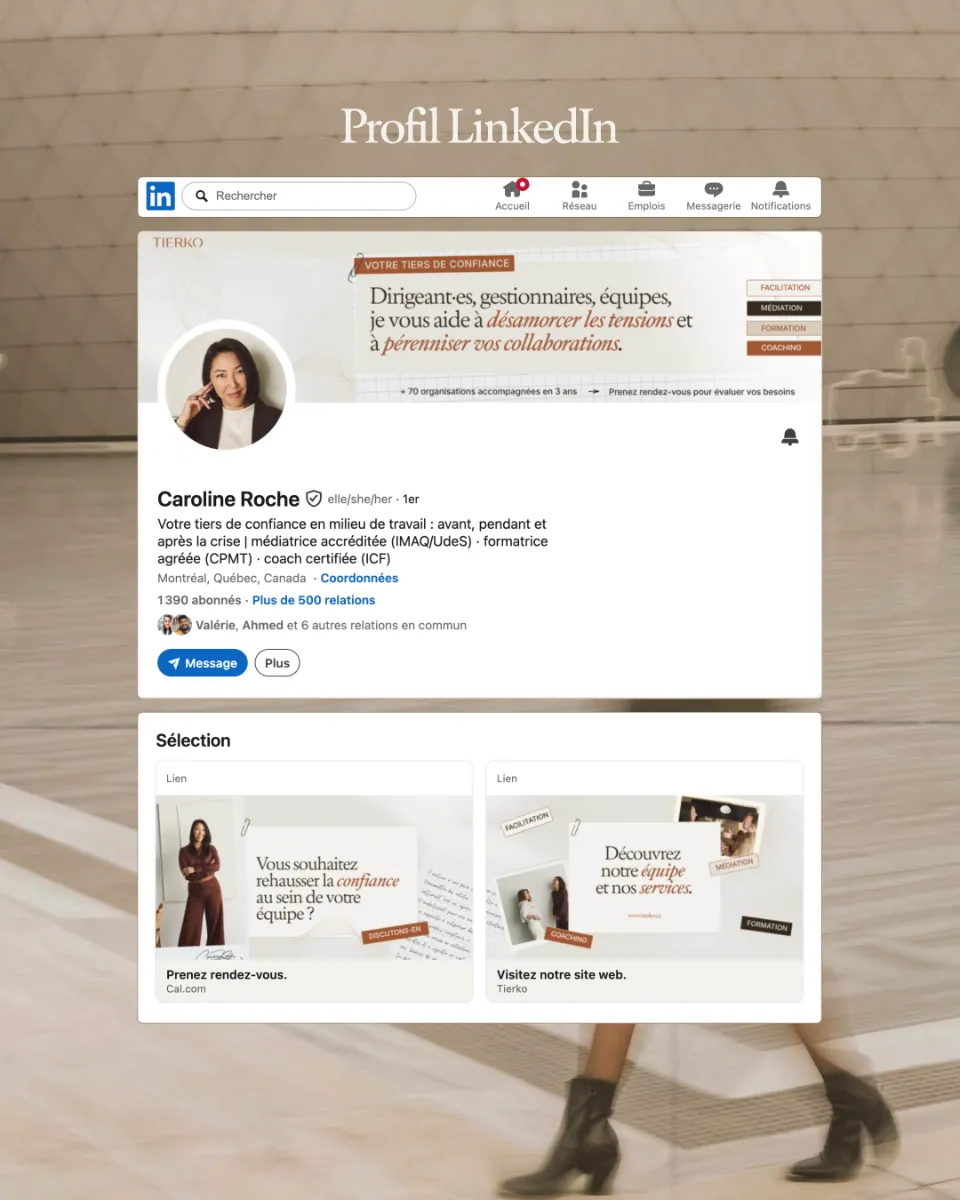Click the Sélection section heading

pos(193,741)
